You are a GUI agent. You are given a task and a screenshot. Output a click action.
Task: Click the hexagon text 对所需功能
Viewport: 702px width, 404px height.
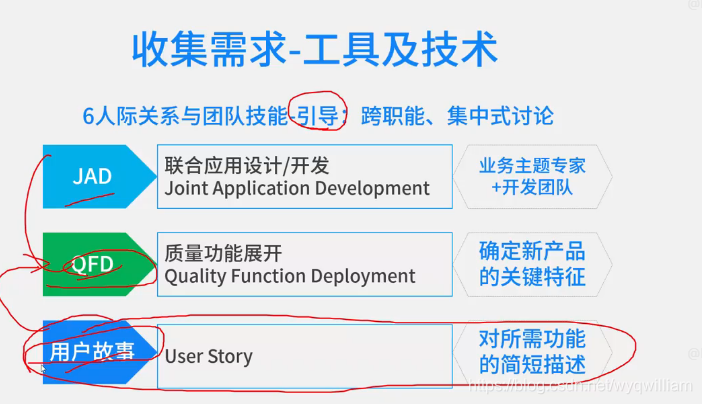(x=532, y=339)
